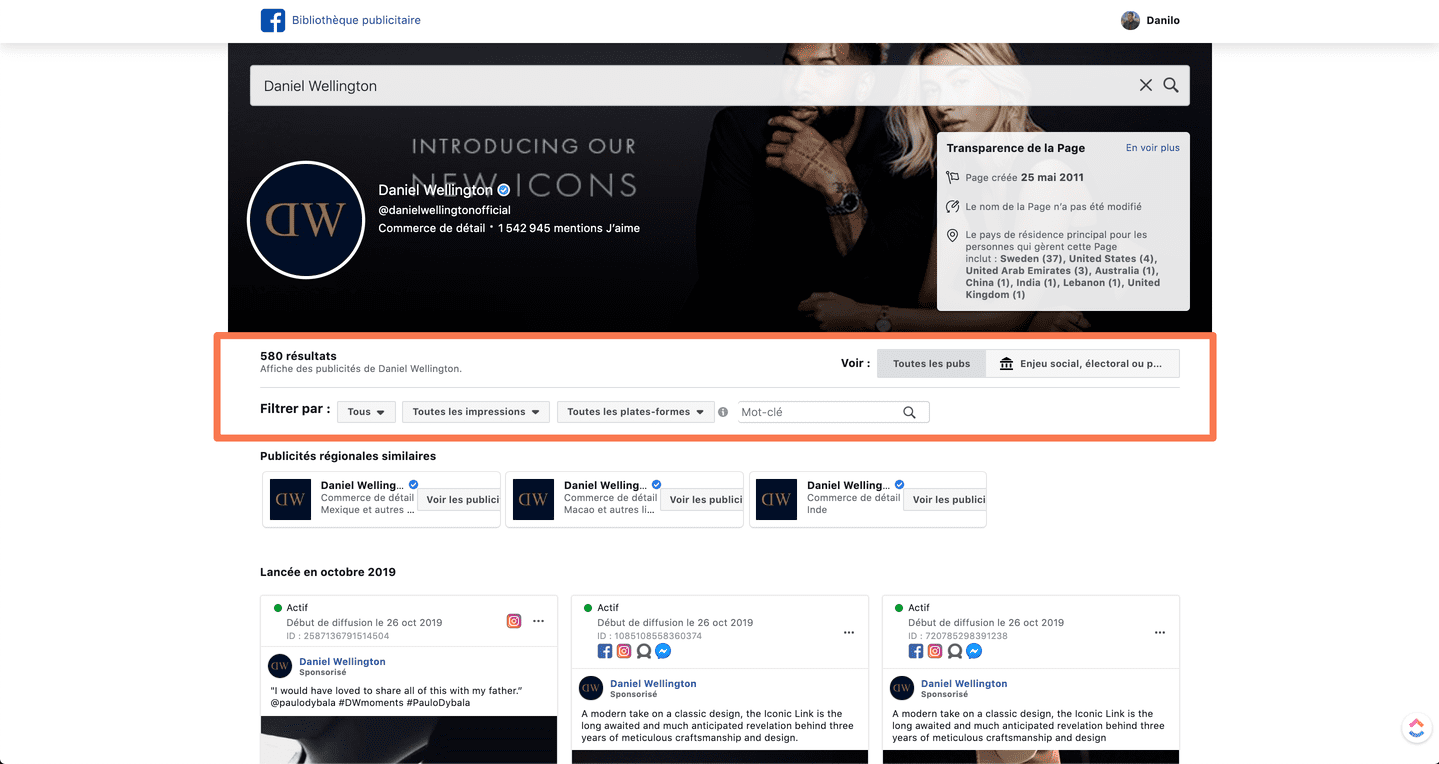1439x764 pixels.
Task: Click the ClickUp extension icon at bottom right
Action: click(x=1416, y=729)
